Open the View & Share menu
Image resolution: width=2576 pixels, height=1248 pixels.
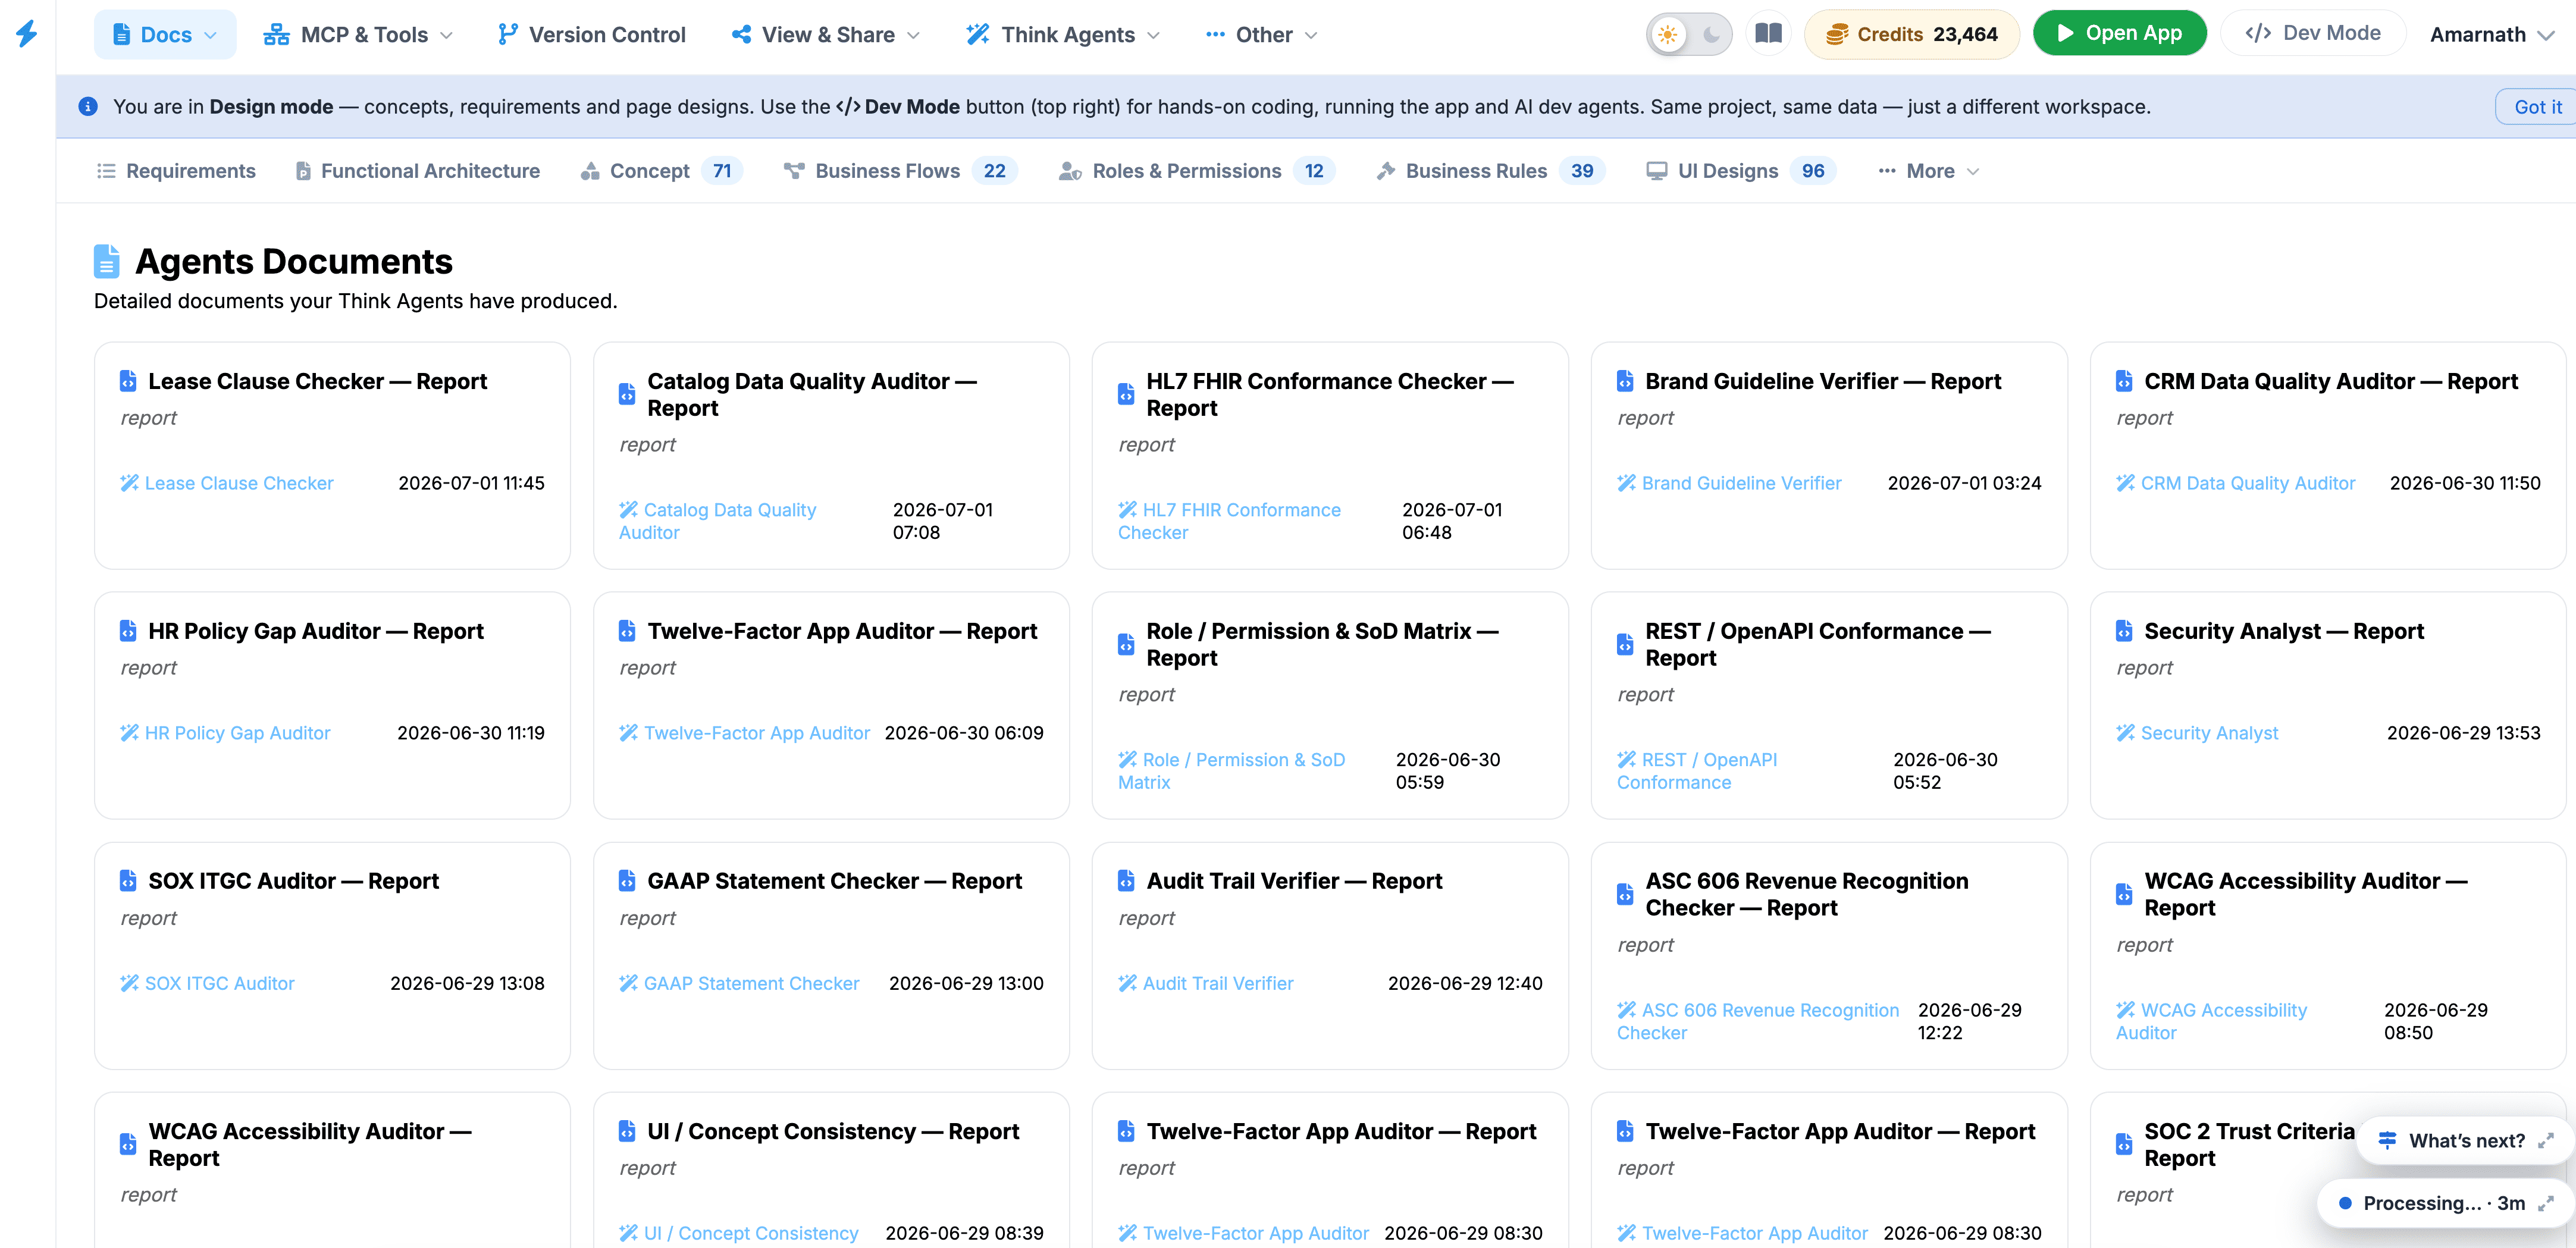(825, 35)
